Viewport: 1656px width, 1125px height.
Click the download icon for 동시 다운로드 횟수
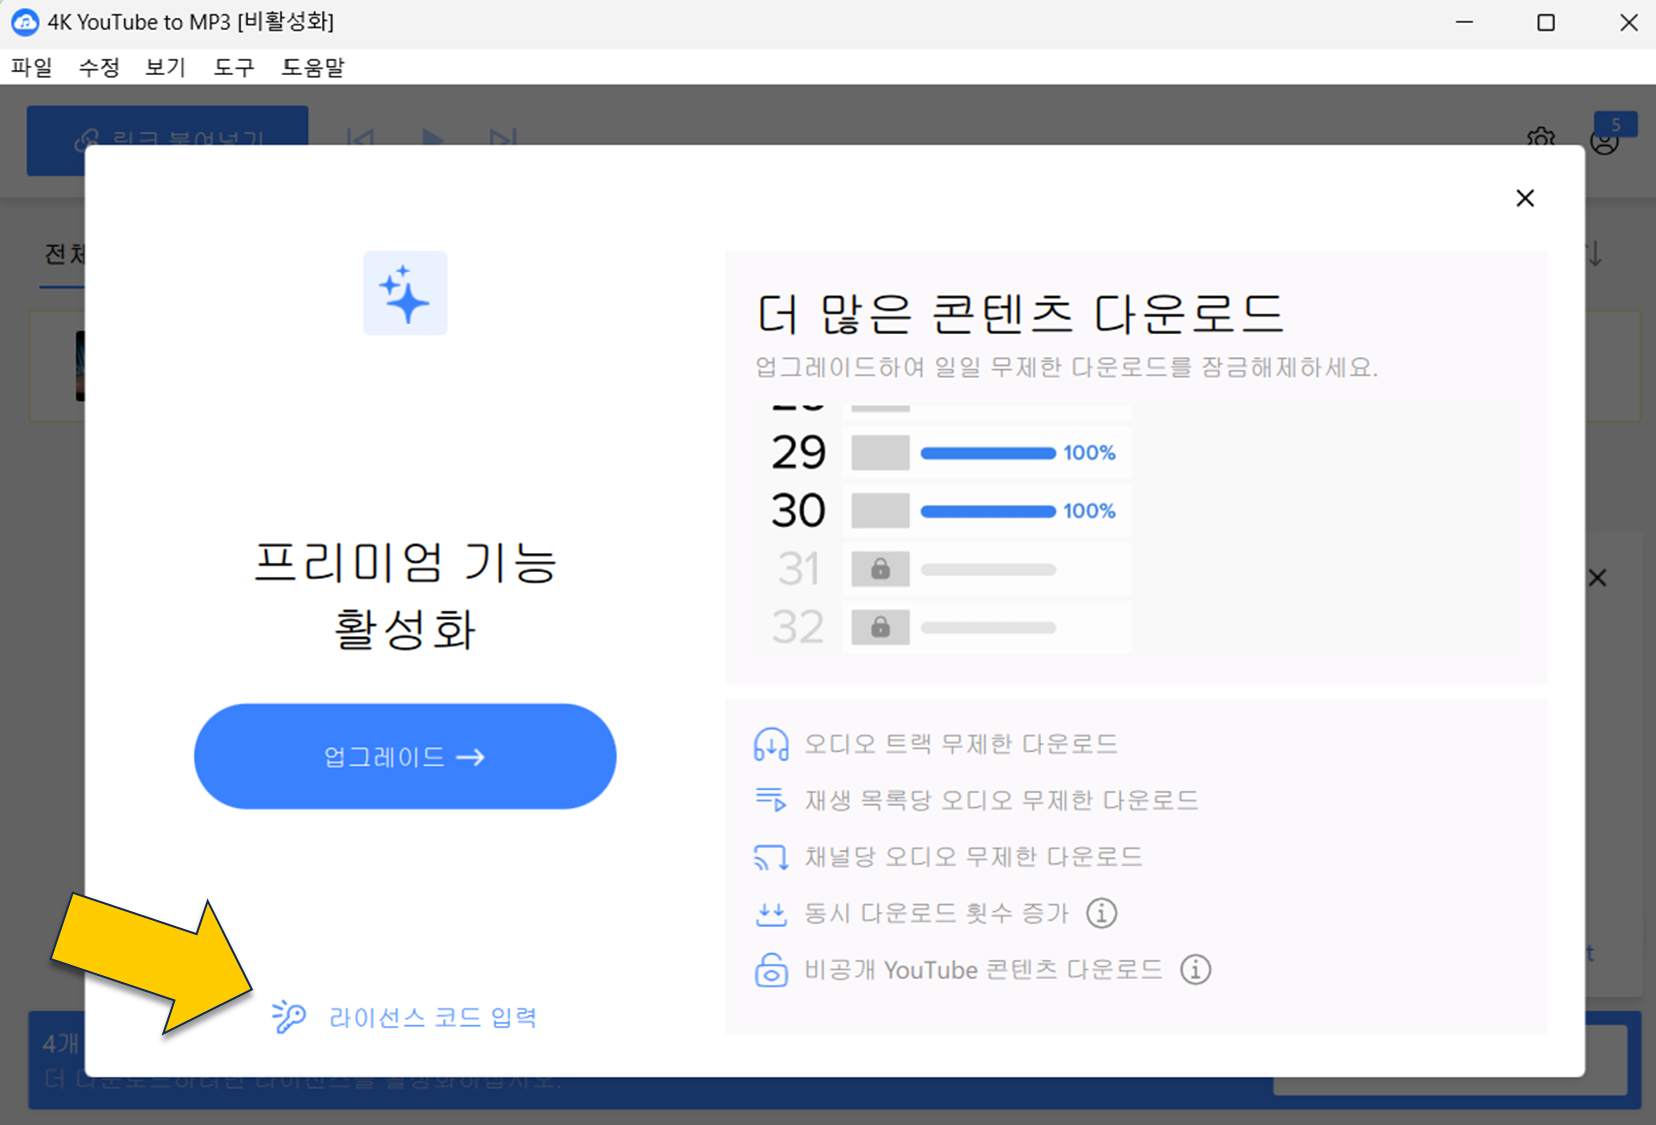771,913
